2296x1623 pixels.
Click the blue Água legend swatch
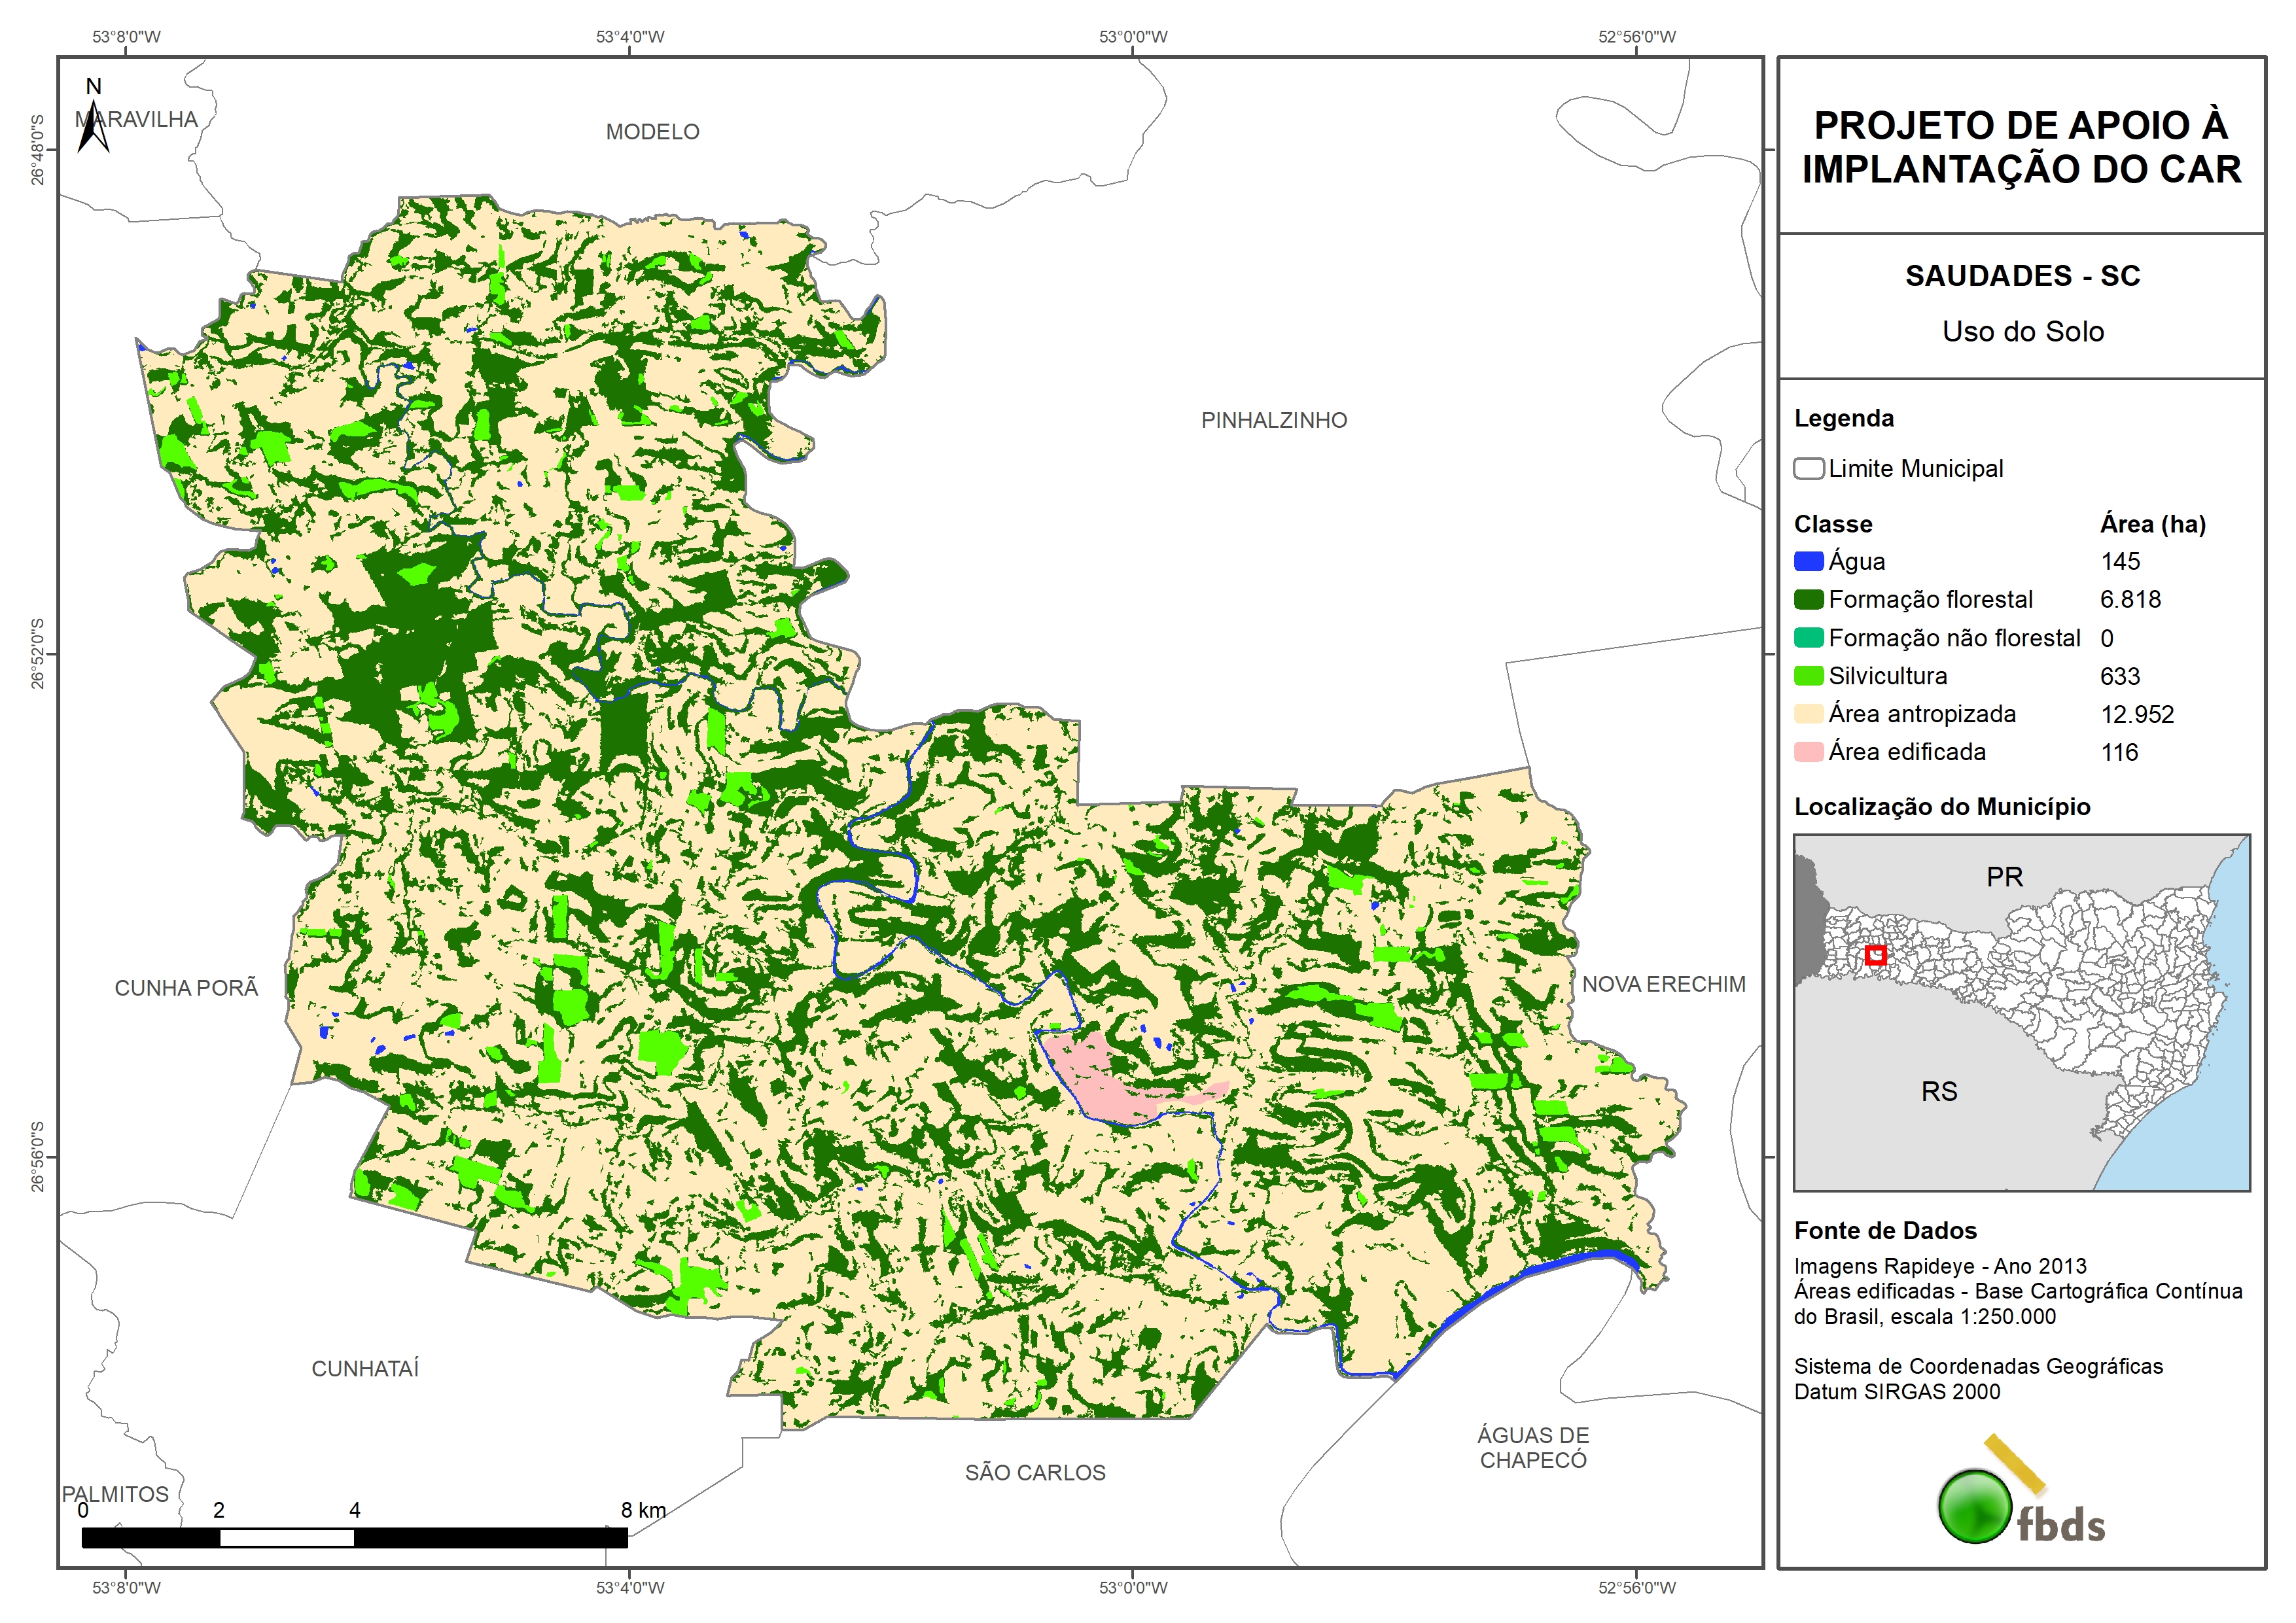tap(1808, 562)
